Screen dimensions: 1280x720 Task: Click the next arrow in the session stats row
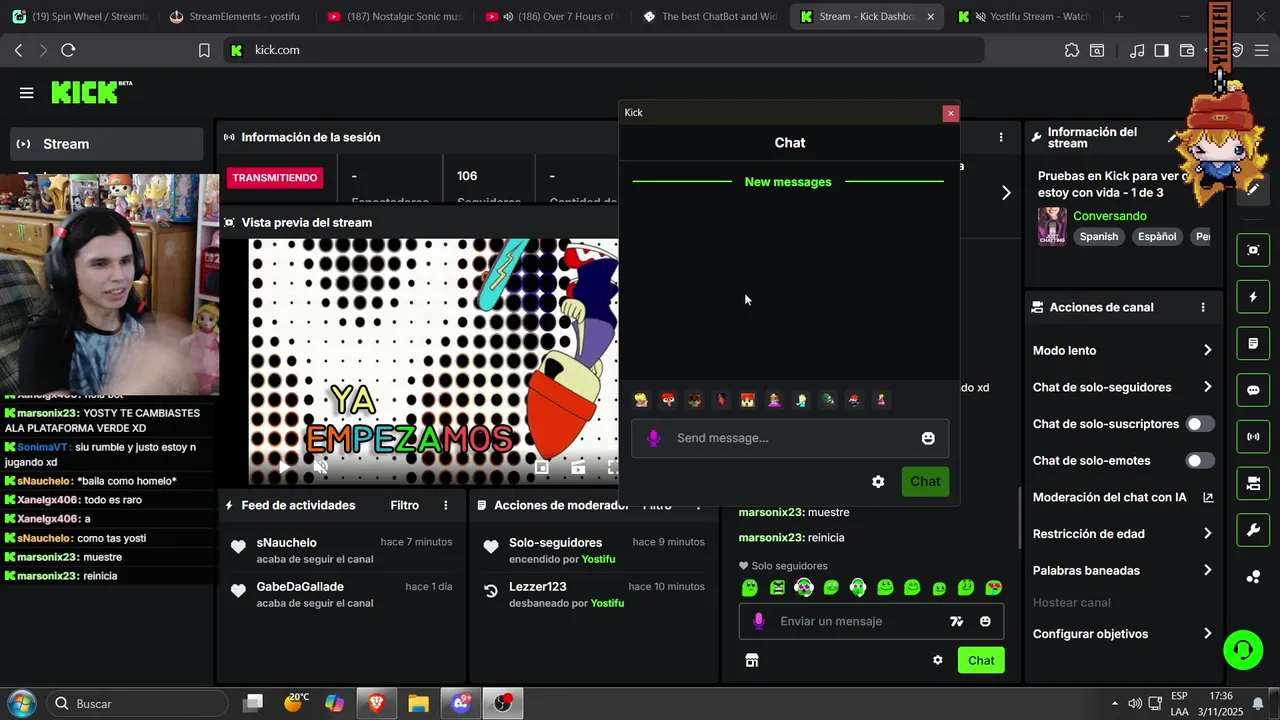click(1006, 193)
